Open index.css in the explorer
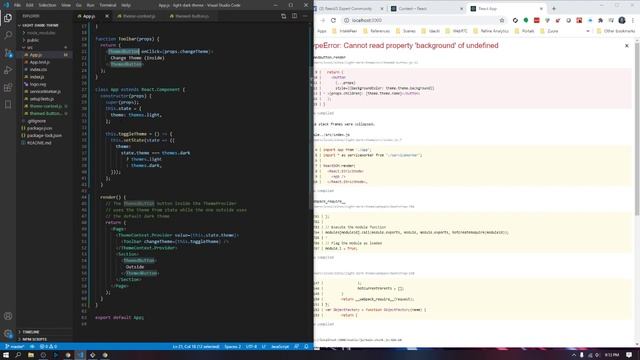 38,69
